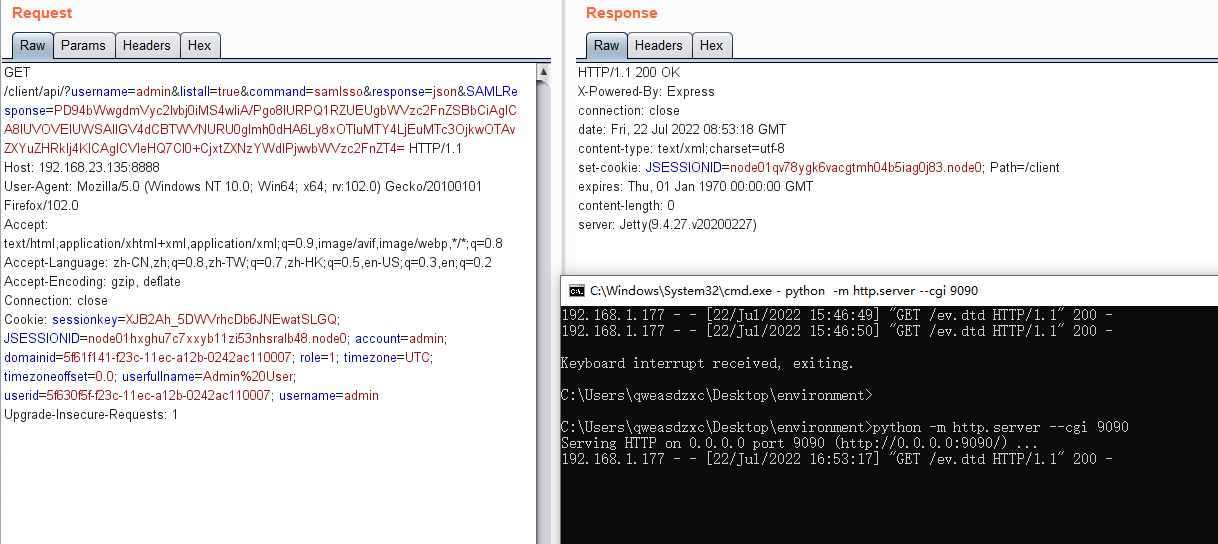Click the Connection: close request line
1218x544 pixels.
point(56,301)
